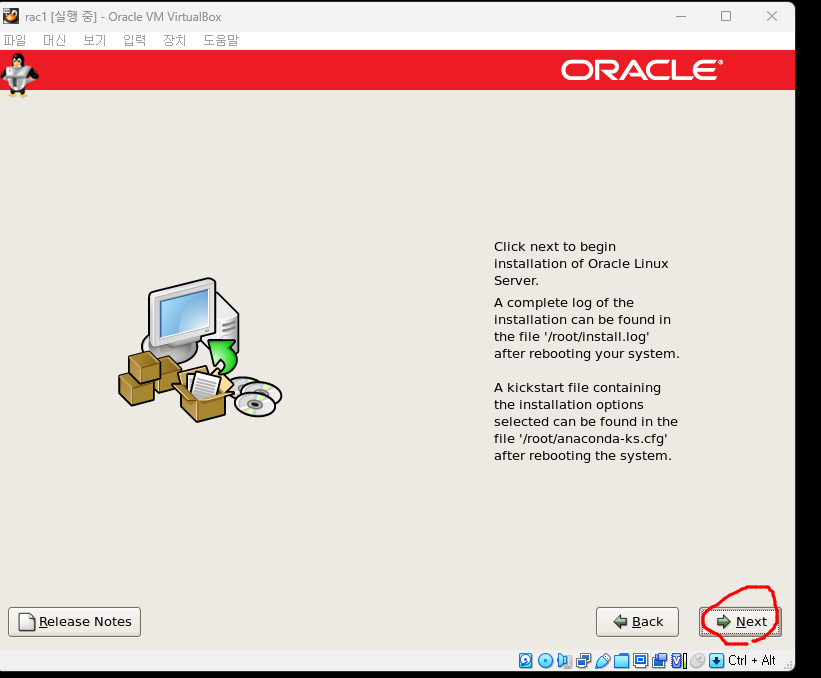Click the VirtualBox icon in the title bar

tap(11, 16)
